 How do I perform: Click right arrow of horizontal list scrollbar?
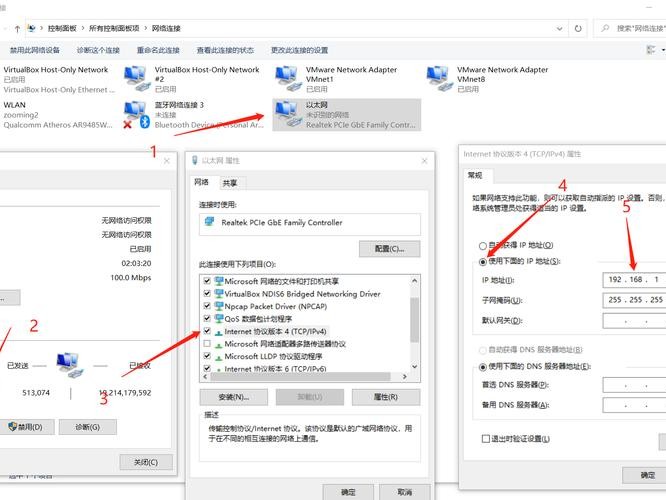point(405,376)
